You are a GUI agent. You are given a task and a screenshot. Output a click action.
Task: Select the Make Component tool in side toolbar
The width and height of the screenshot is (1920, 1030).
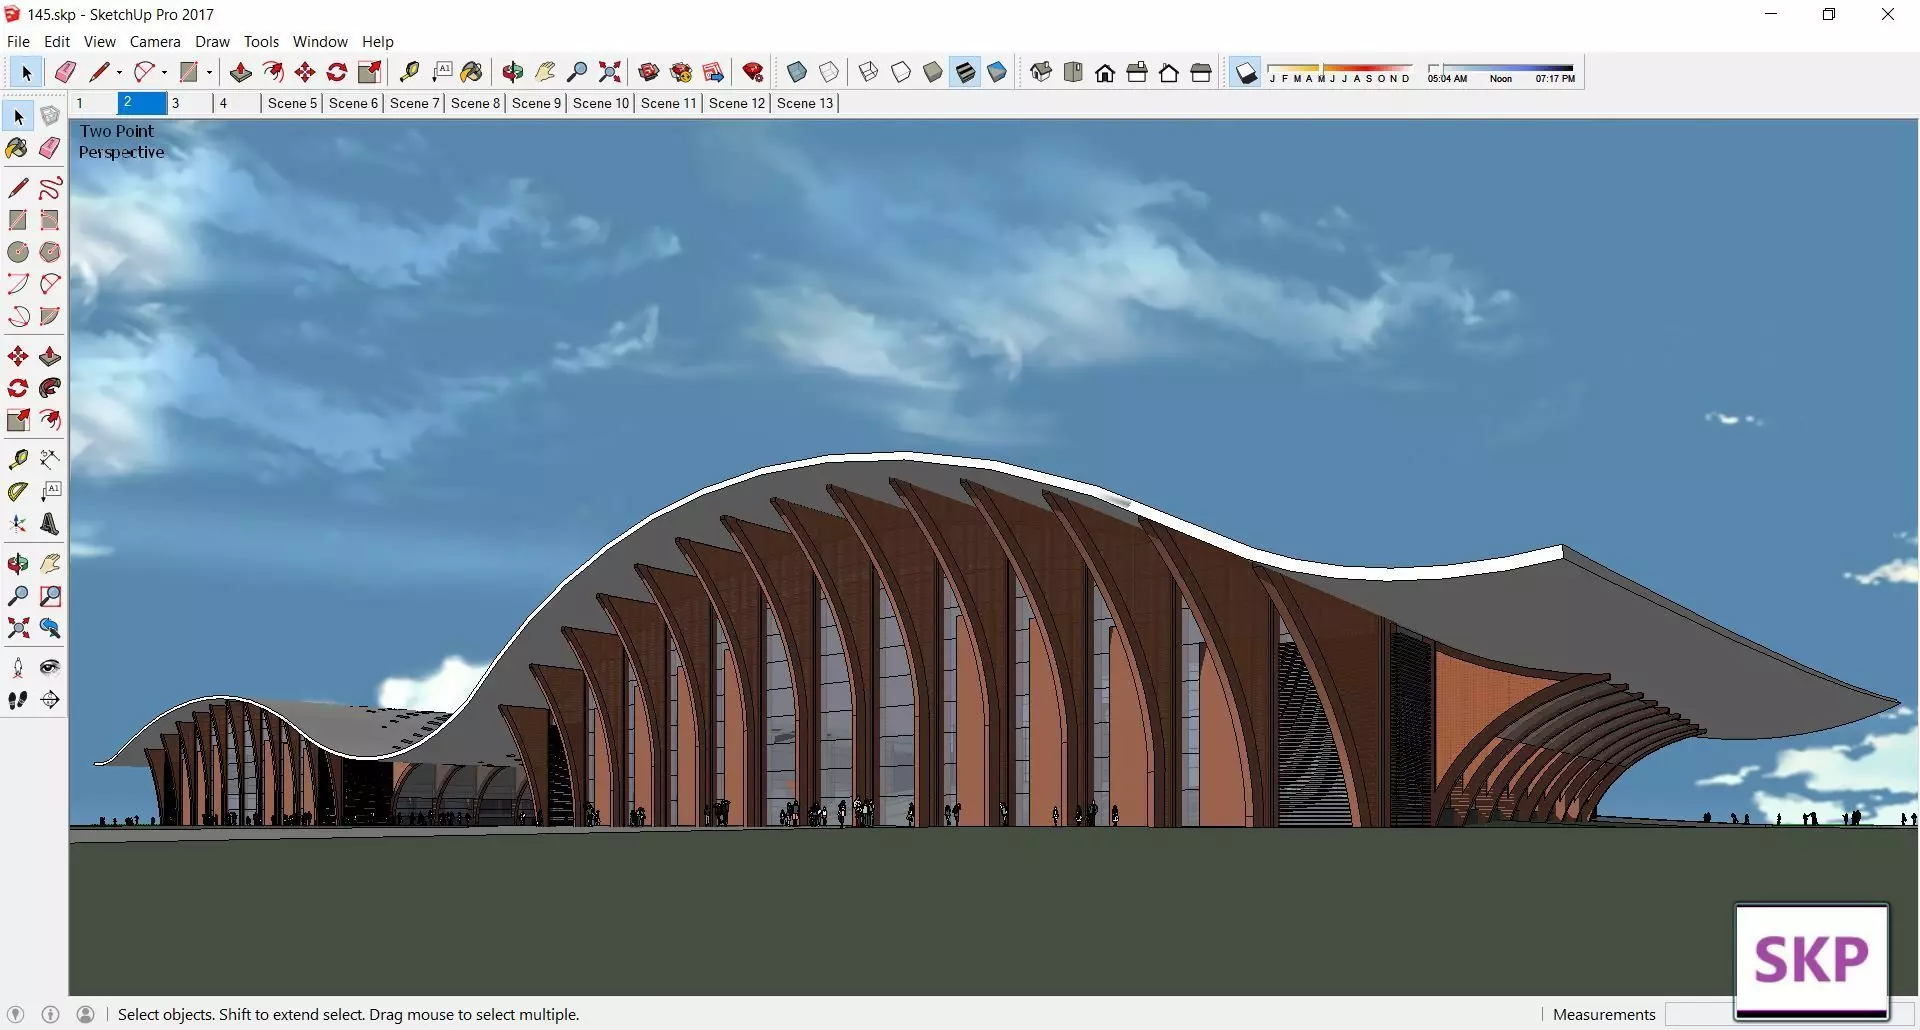tap(50, 117)
